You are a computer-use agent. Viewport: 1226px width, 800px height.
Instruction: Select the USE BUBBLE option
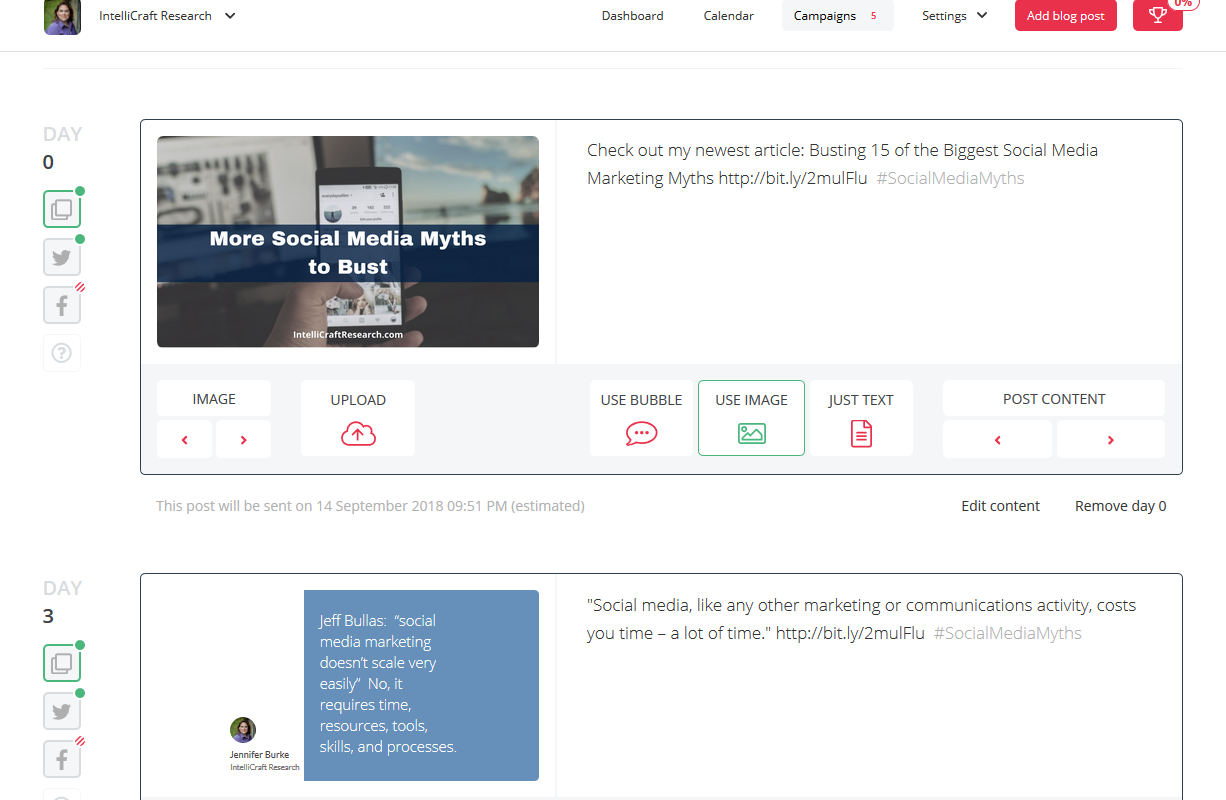pos(641,418)
